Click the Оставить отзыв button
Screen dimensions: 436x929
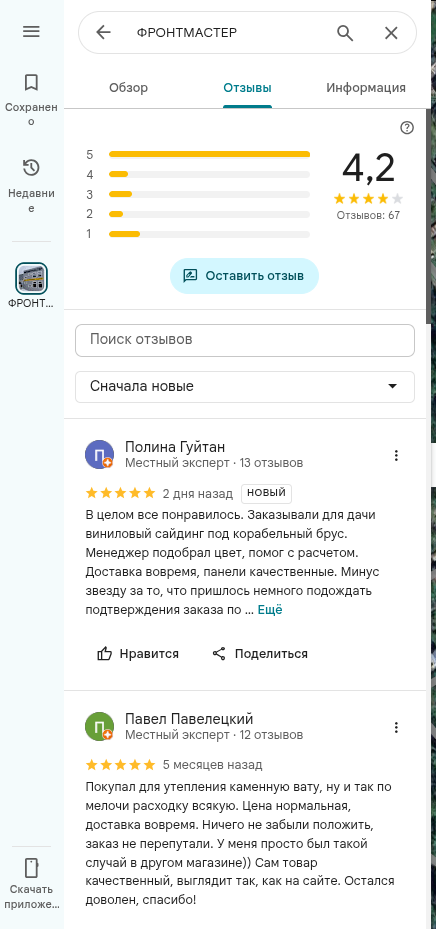click(x=244, y=276)
